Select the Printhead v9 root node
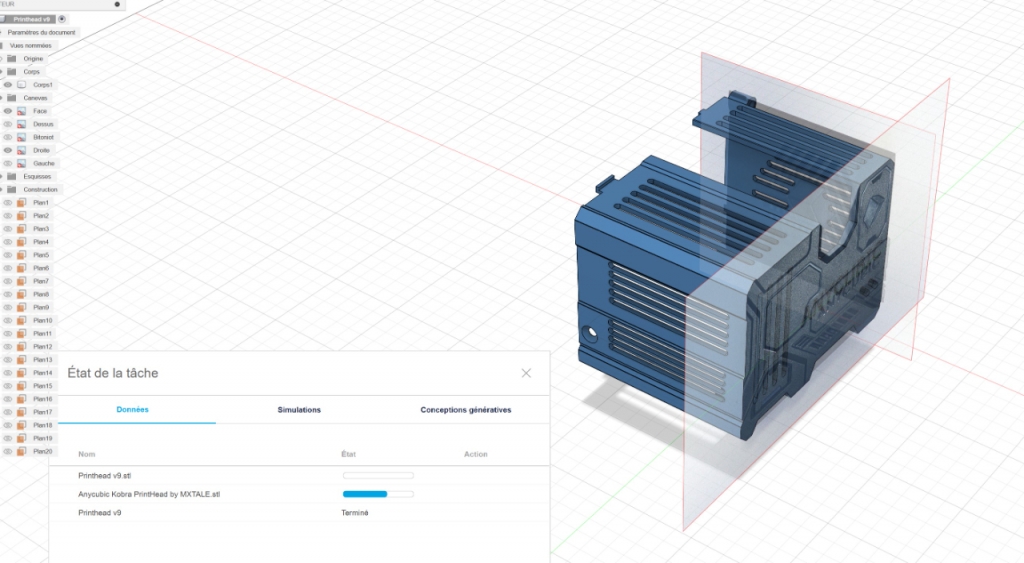The height and width of the screenshot is (563, 1024). (31, 19)
